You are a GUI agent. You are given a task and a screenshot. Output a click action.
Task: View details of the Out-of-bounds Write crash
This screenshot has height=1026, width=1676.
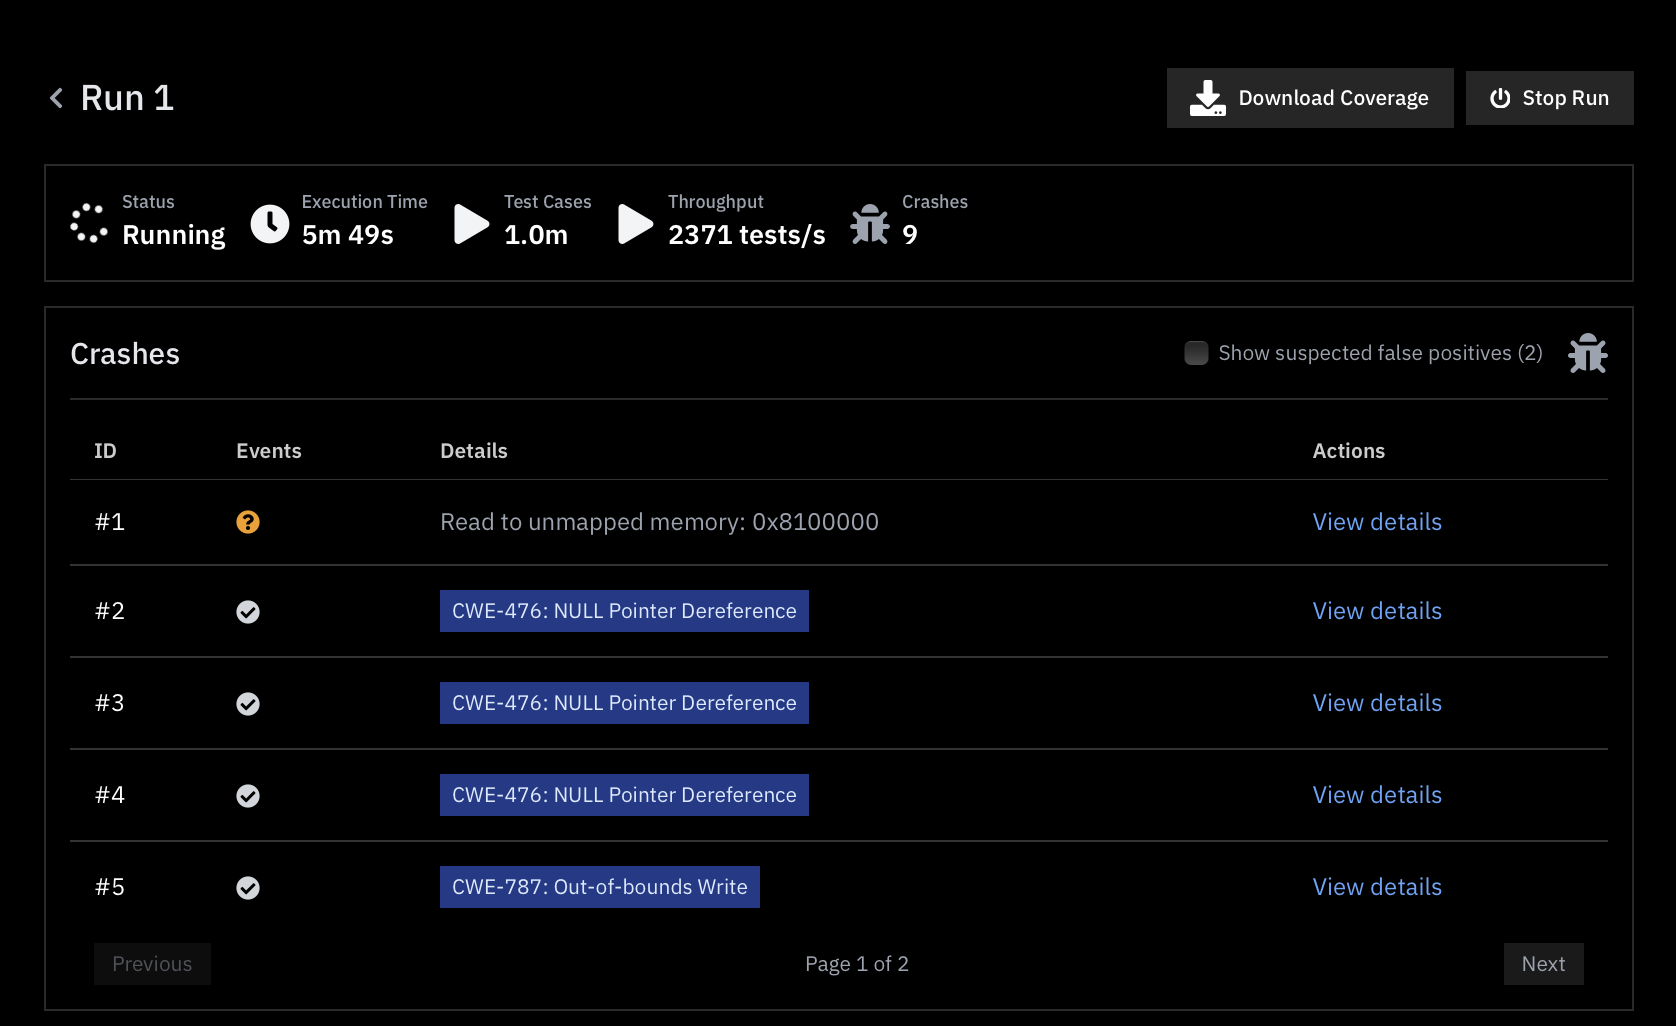1377,887
